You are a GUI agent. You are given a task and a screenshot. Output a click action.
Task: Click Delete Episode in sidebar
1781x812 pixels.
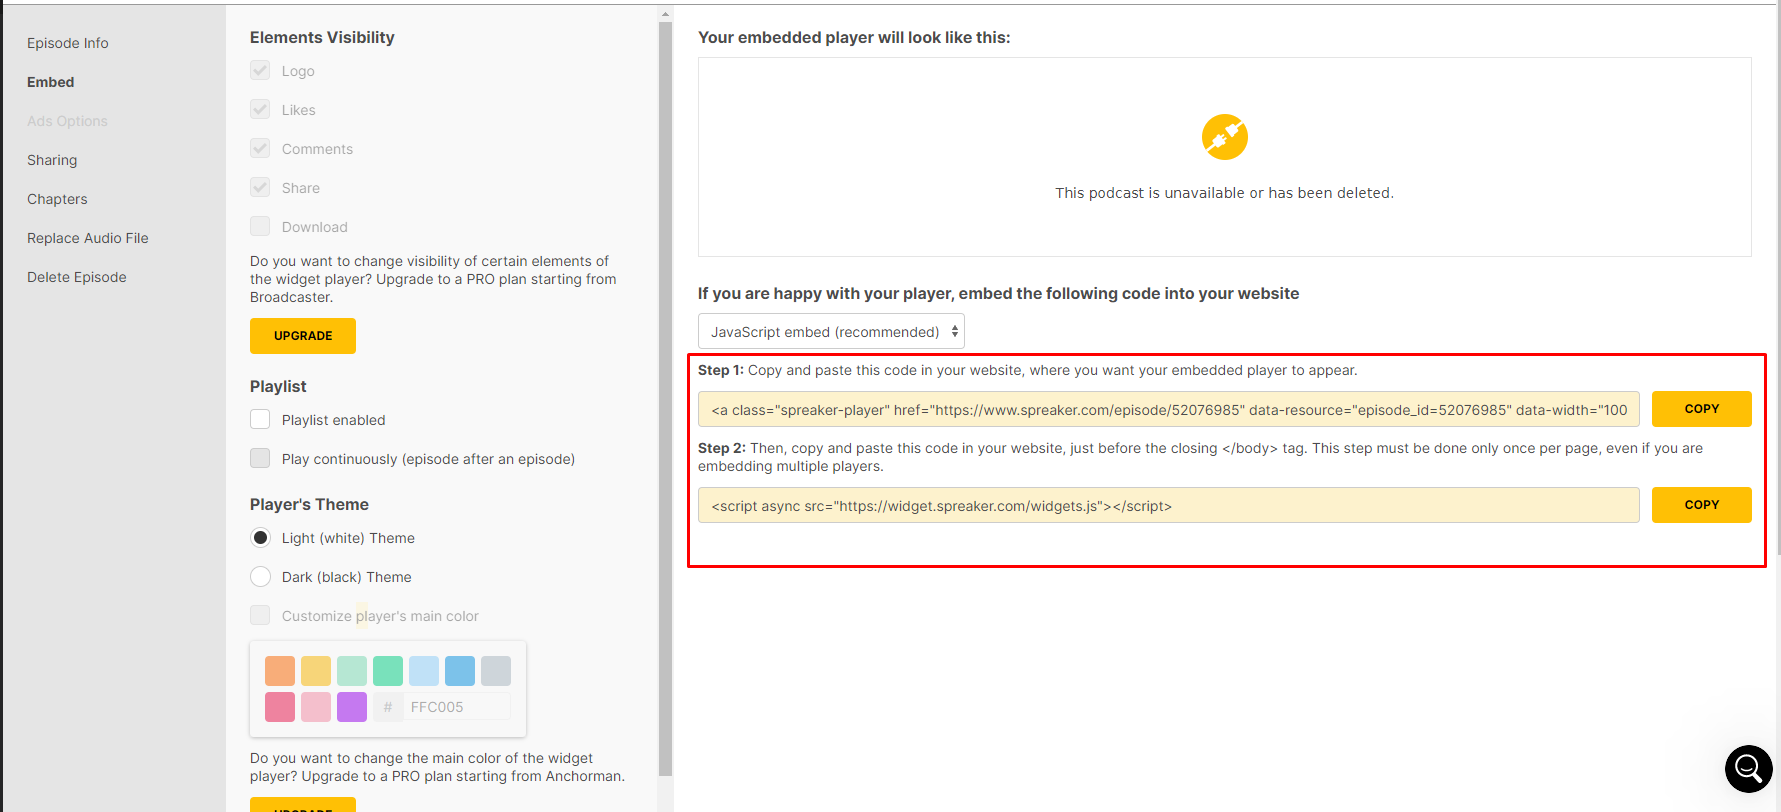pos(77,277)
